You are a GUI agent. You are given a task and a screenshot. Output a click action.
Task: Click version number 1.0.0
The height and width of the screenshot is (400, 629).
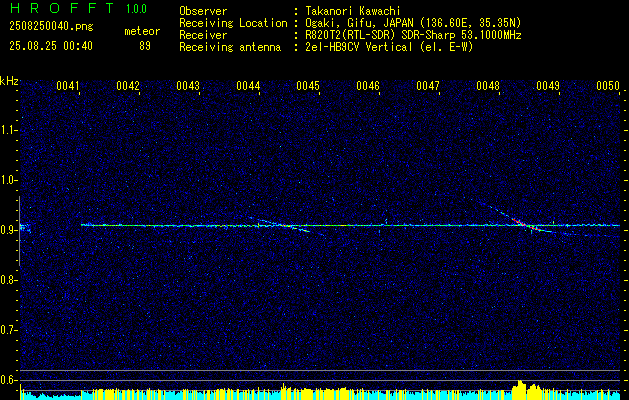(x=136, y=9)
